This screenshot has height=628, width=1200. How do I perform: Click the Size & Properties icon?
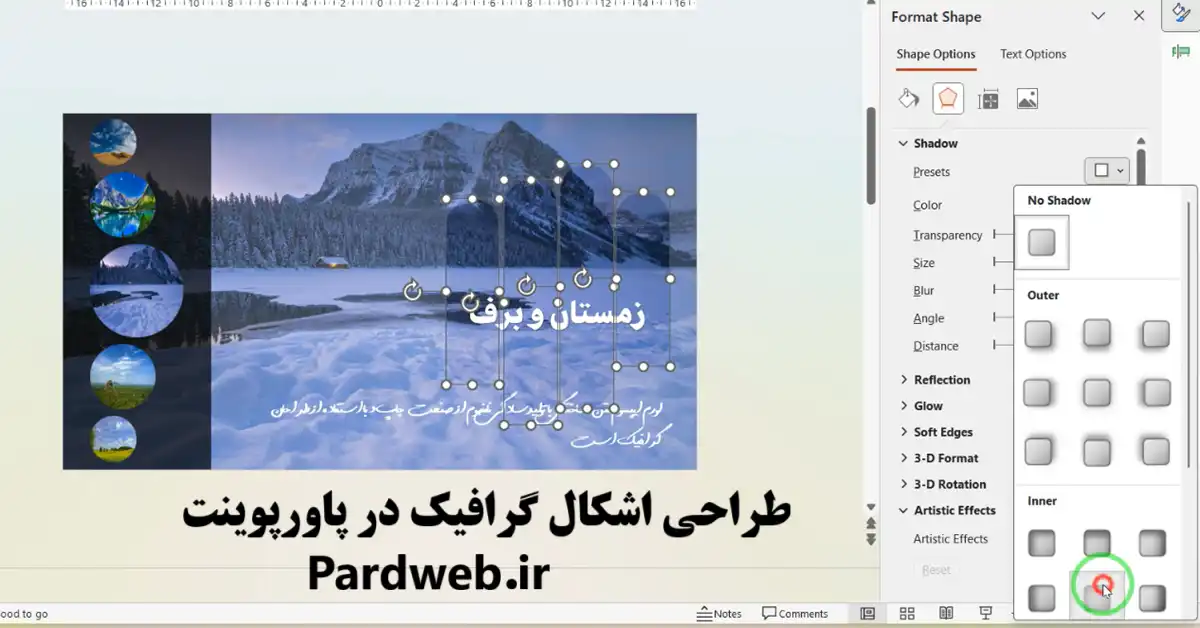coord(987,97)
